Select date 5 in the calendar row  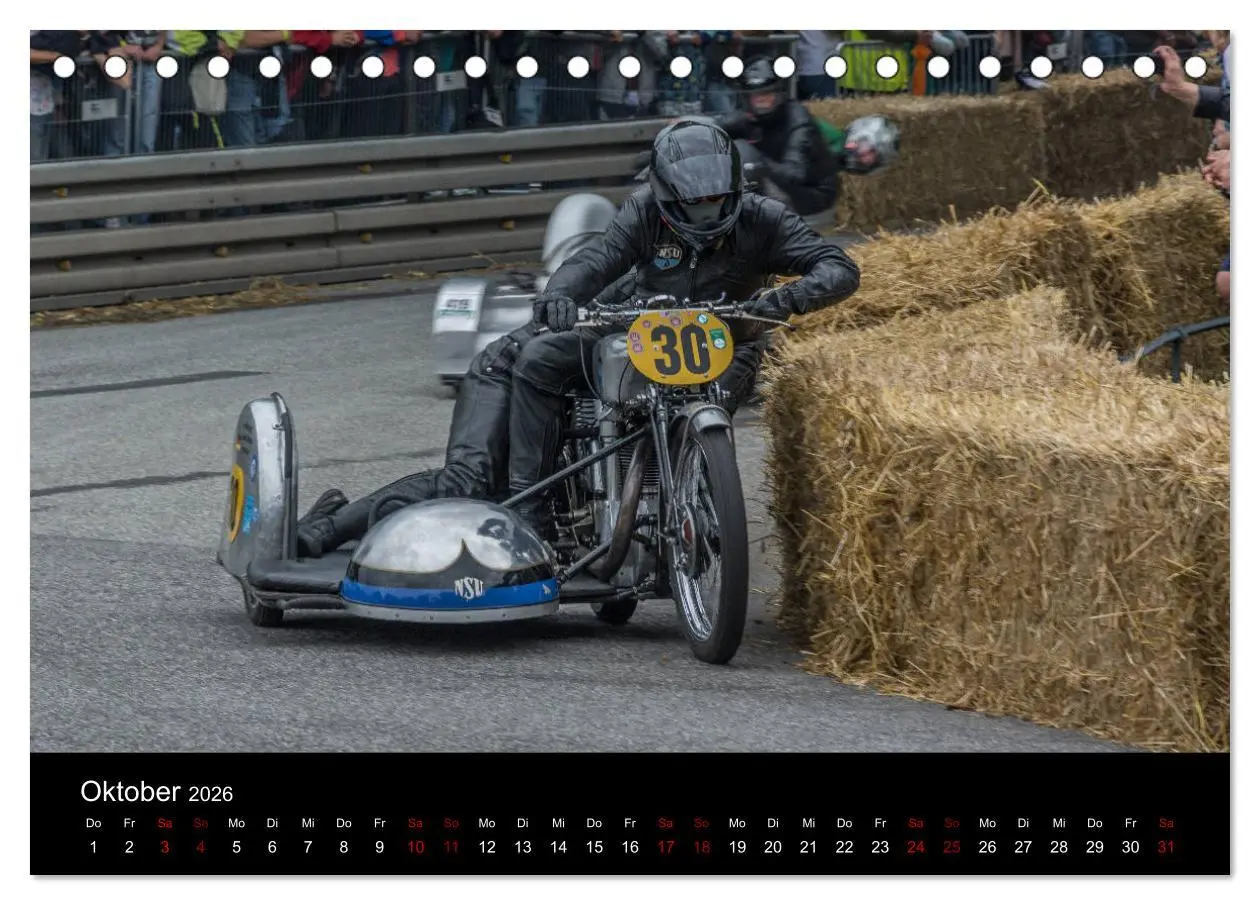[236, 847]
